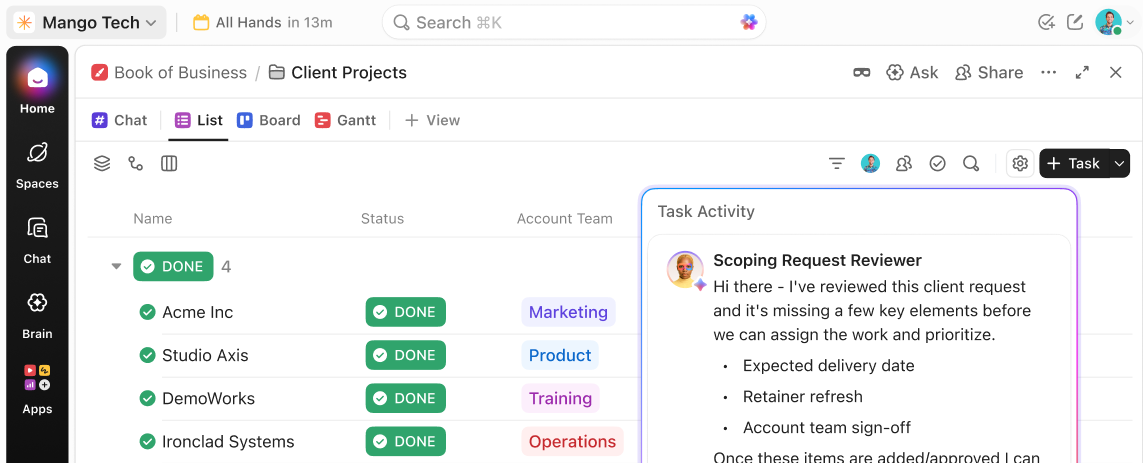Toggle the Acme Inc task completion check
Screen dimensions: 1143x463
[148, 312]
